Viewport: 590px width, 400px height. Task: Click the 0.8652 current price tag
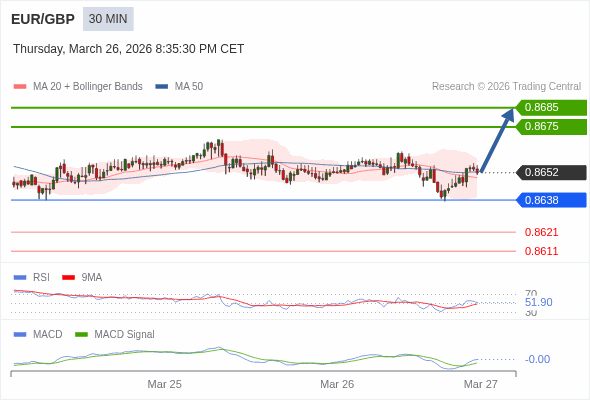coord(551,172)
